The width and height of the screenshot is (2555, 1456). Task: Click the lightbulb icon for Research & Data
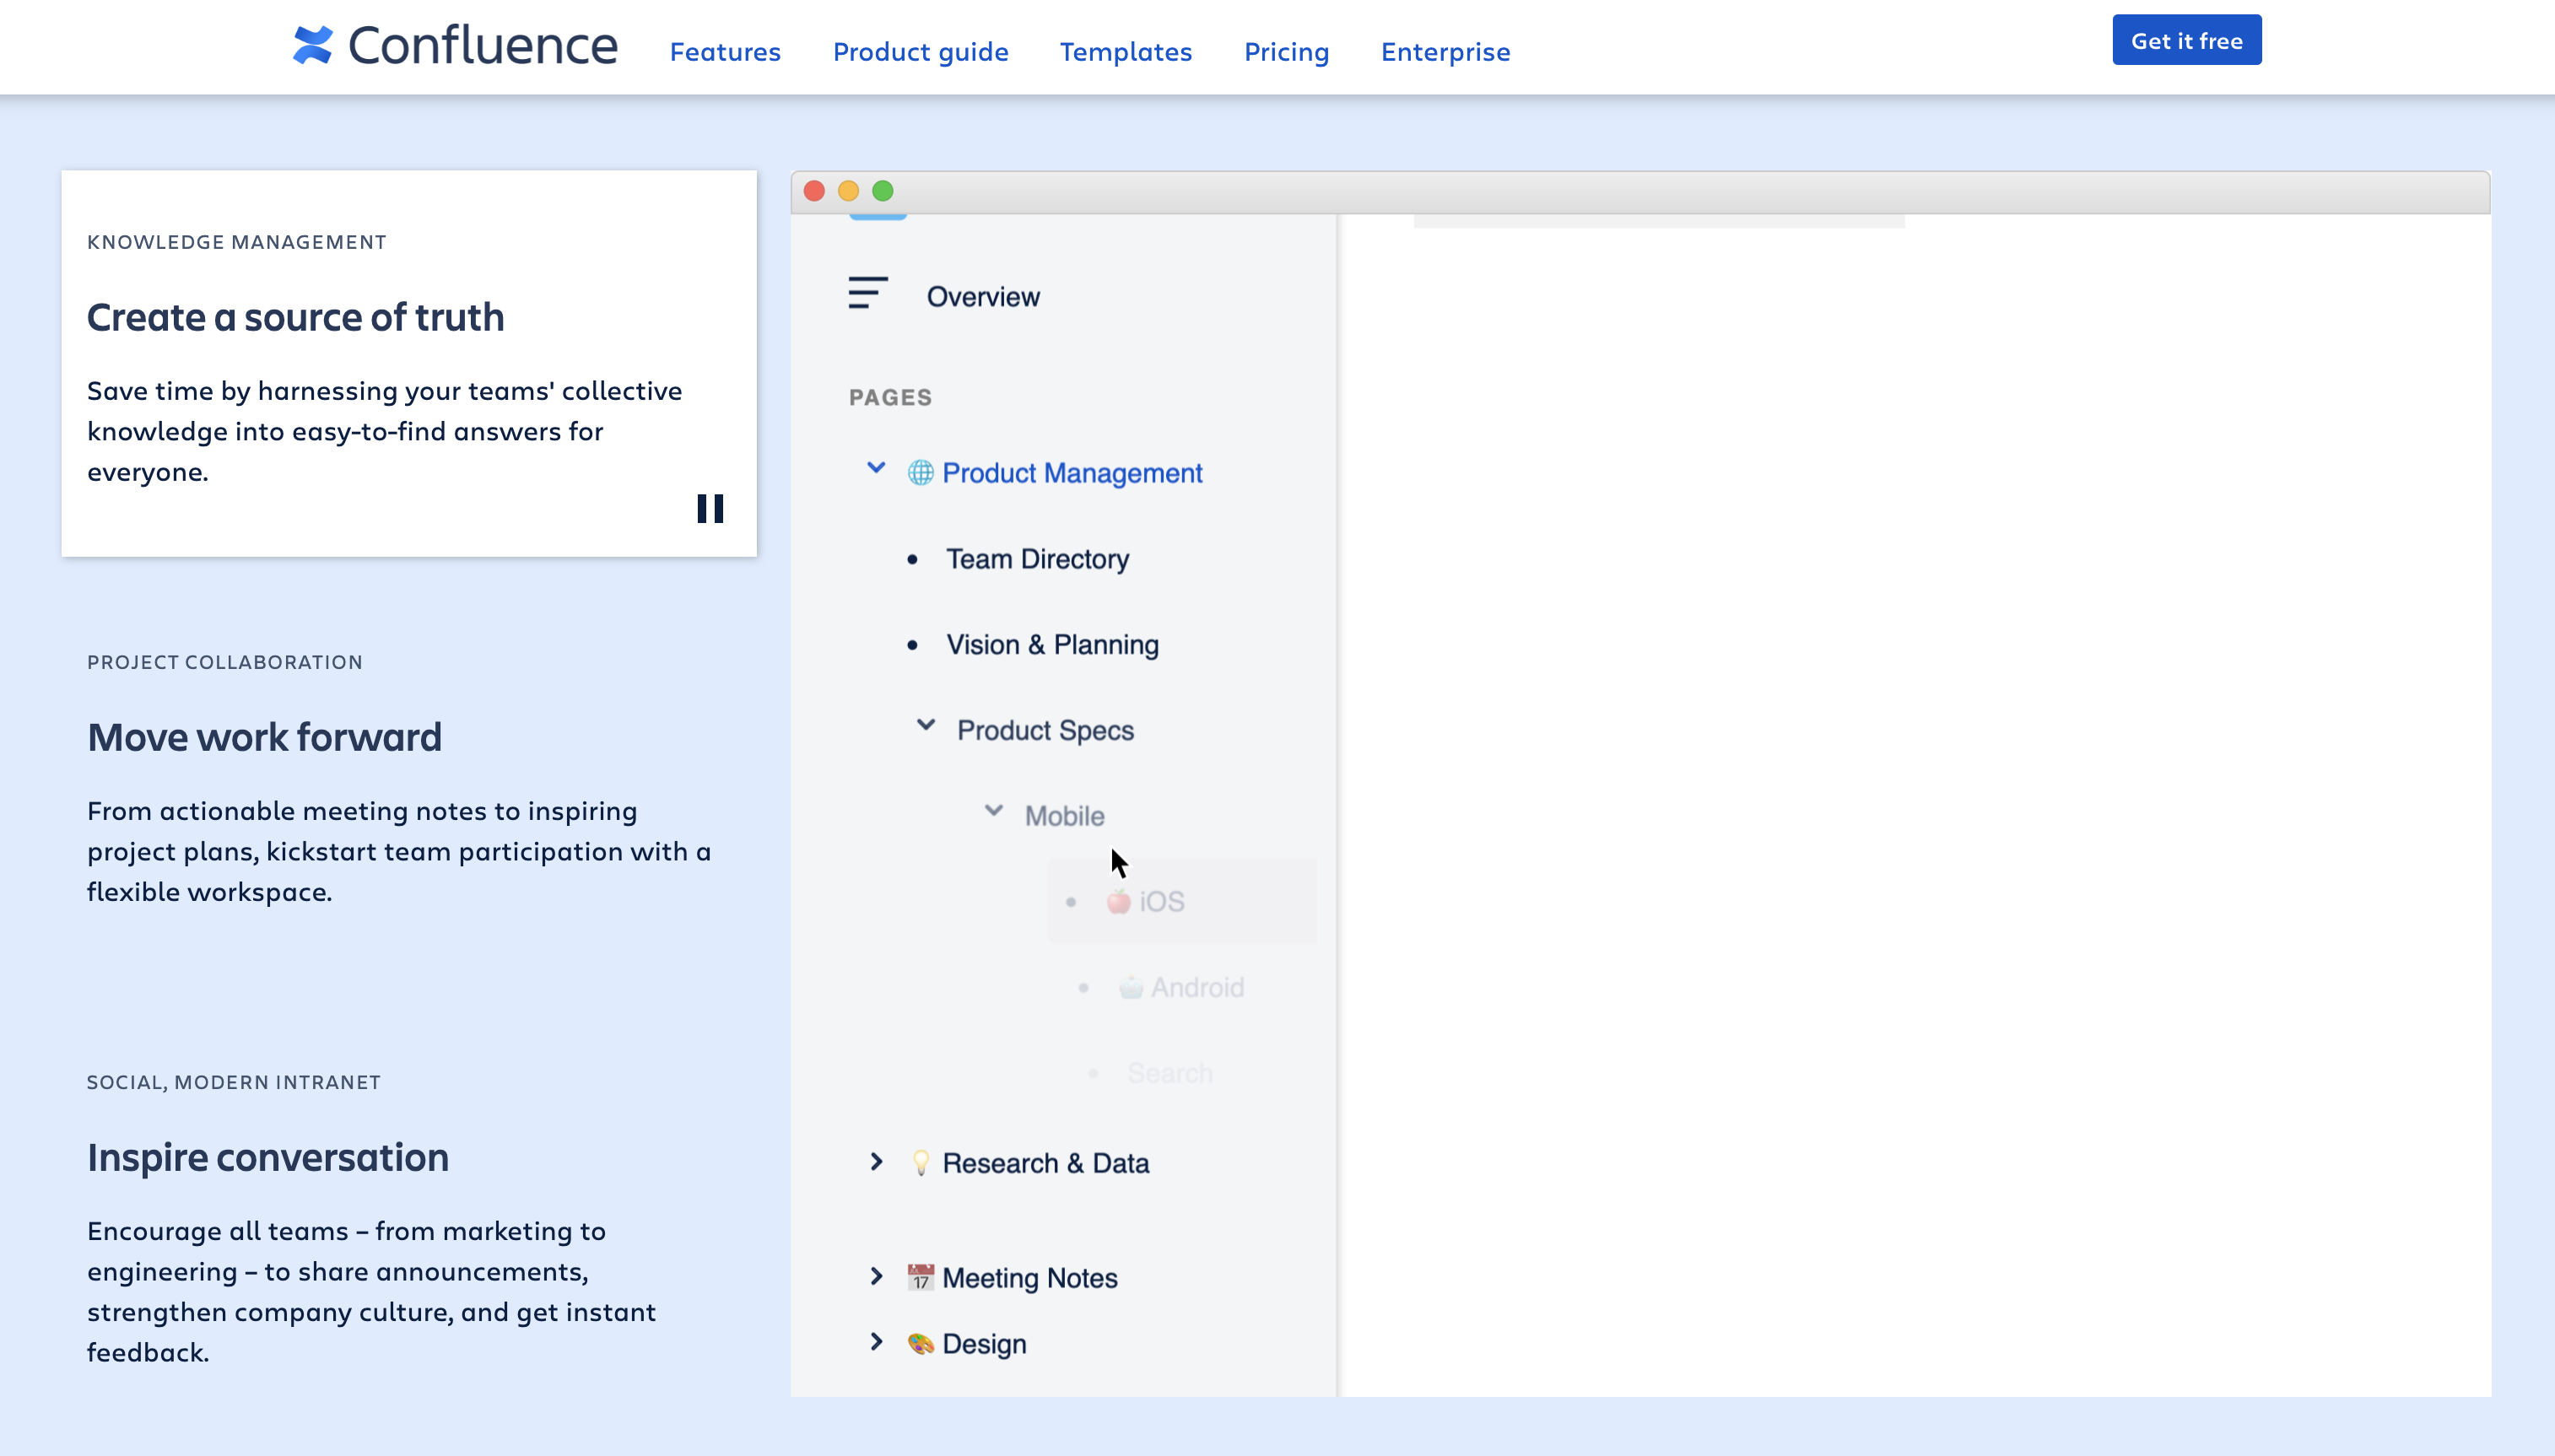[x=920, y=1163]
